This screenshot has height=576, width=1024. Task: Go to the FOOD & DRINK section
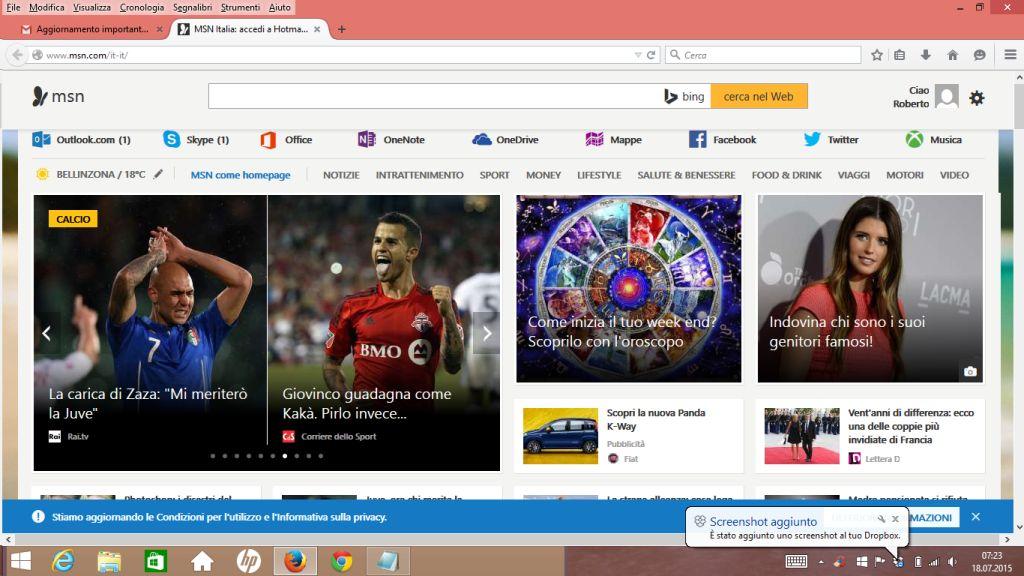point(786,175)
